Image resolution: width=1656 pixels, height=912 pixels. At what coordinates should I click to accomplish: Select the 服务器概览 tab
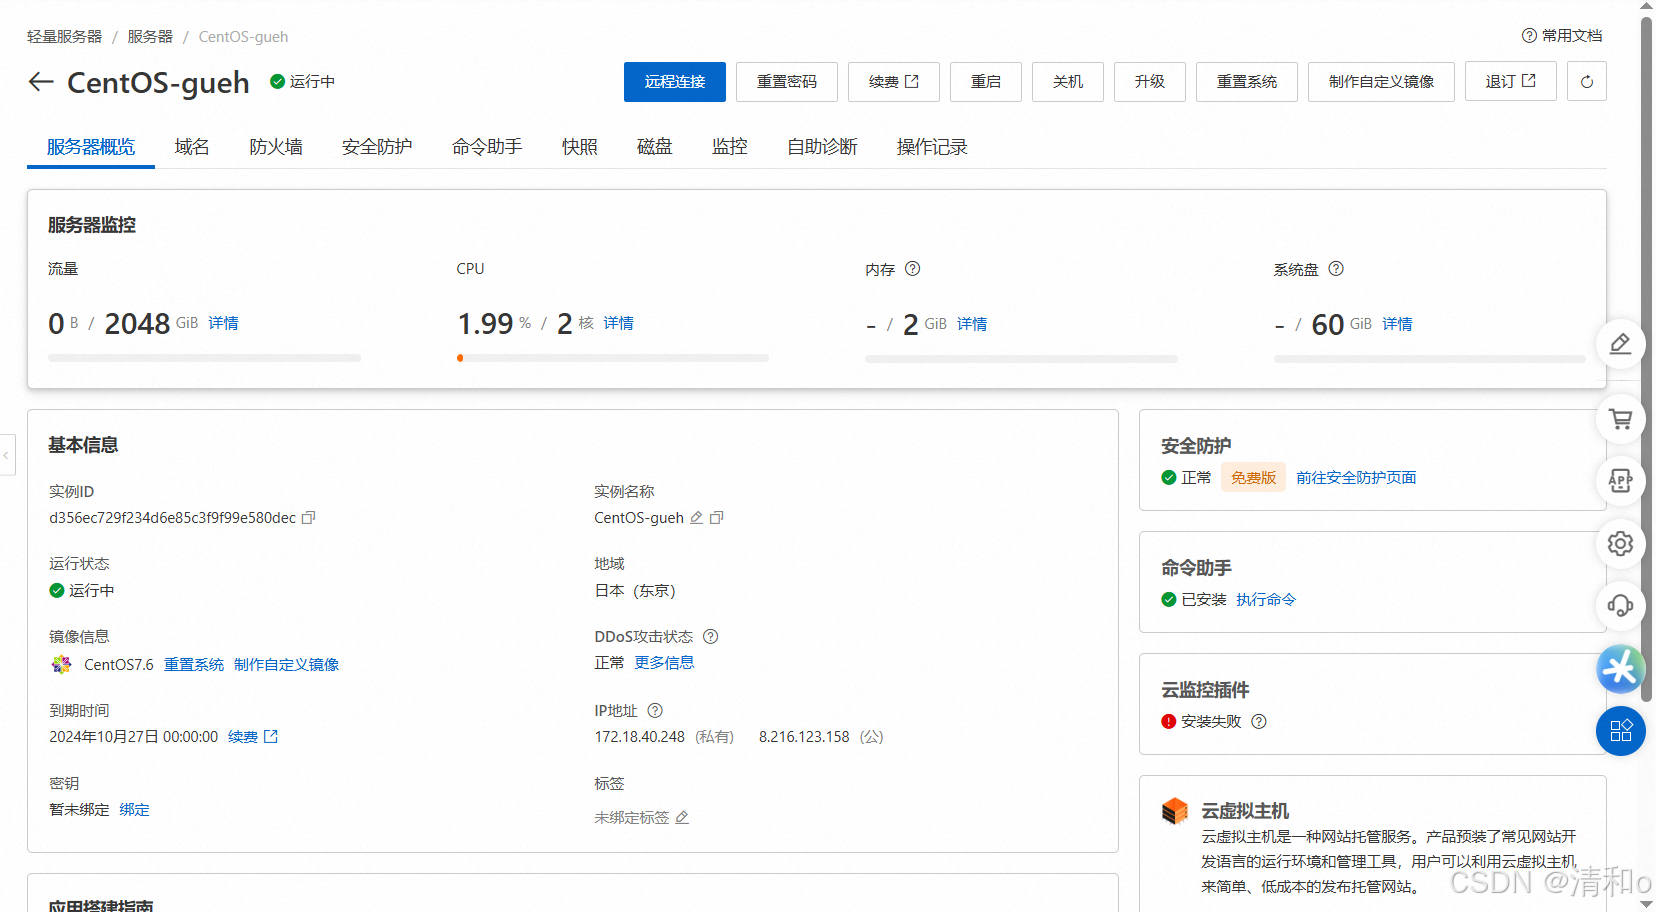[91, 147]
